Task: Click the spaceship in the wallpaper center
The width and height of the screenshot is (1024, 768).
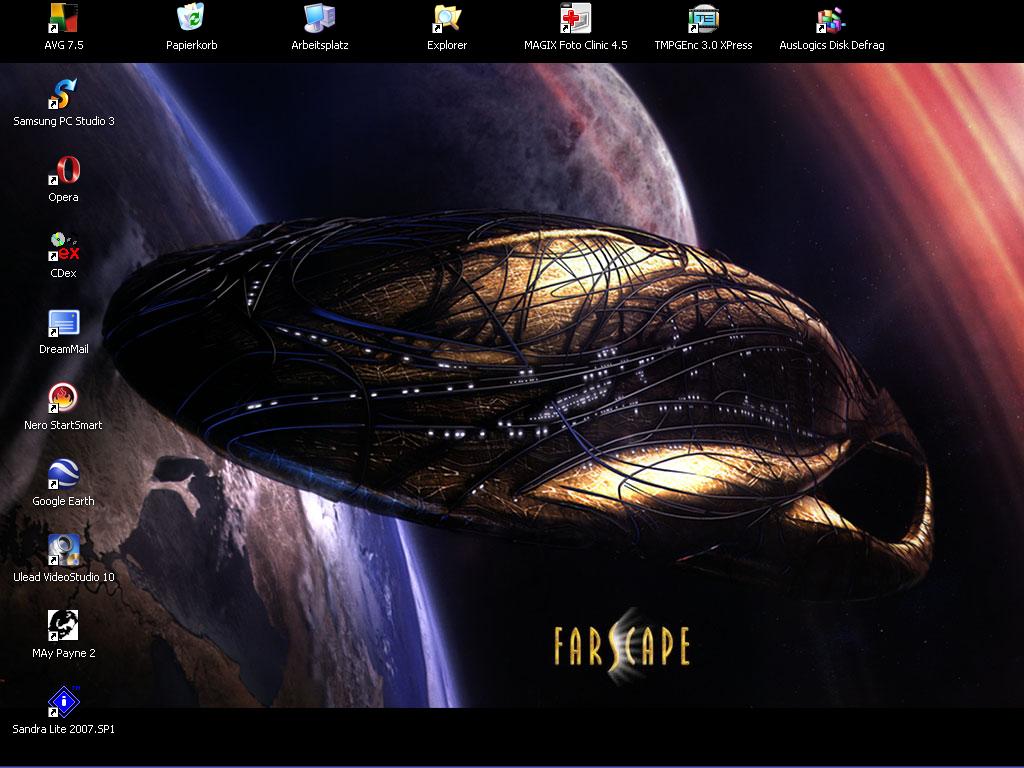Action: pos(520,390)
